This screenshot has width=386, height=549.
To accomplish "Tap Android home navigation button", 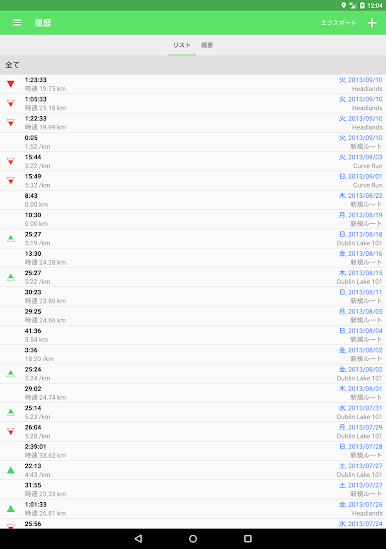I will click(193, 538).
